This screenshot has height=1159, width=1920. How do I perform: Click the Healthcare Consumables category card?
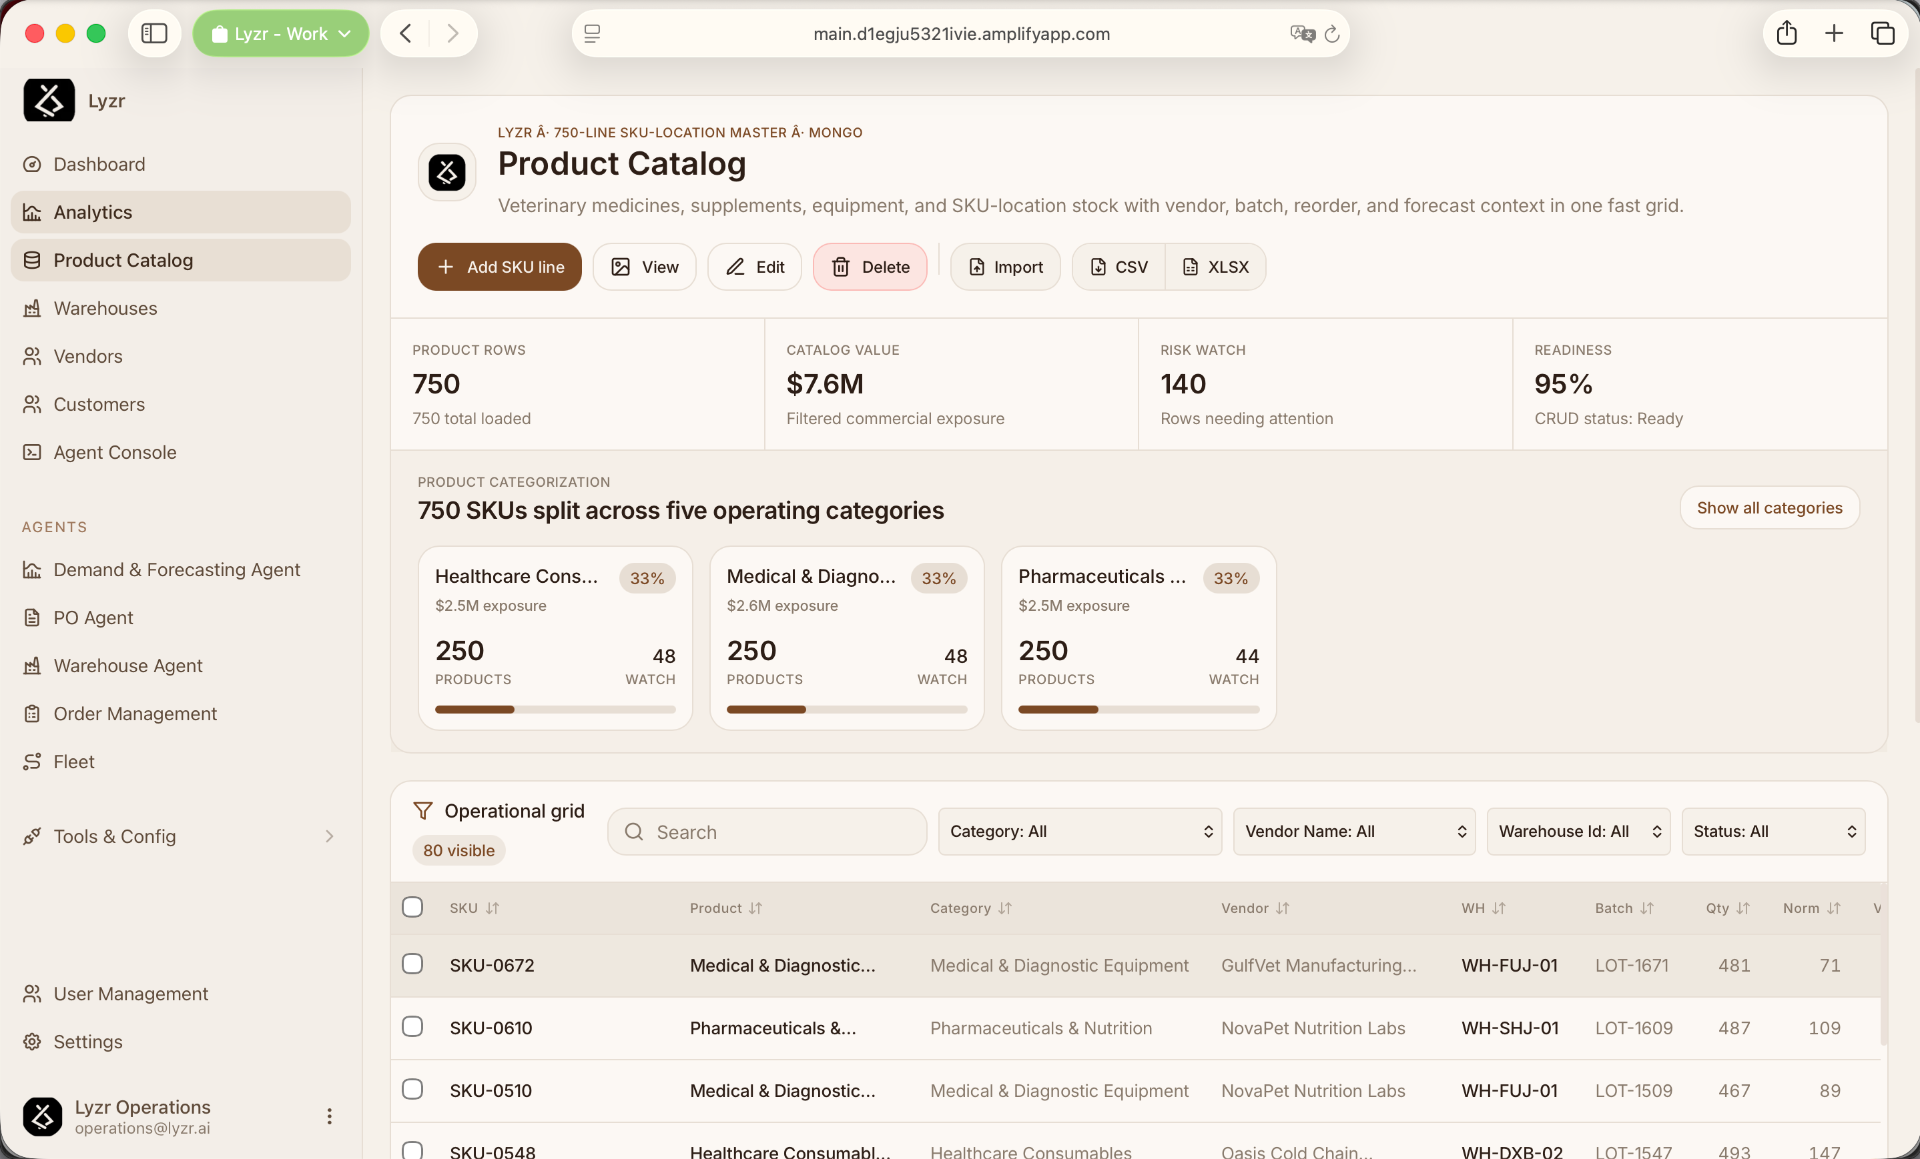pyautogui.click(x=555, y=638)
